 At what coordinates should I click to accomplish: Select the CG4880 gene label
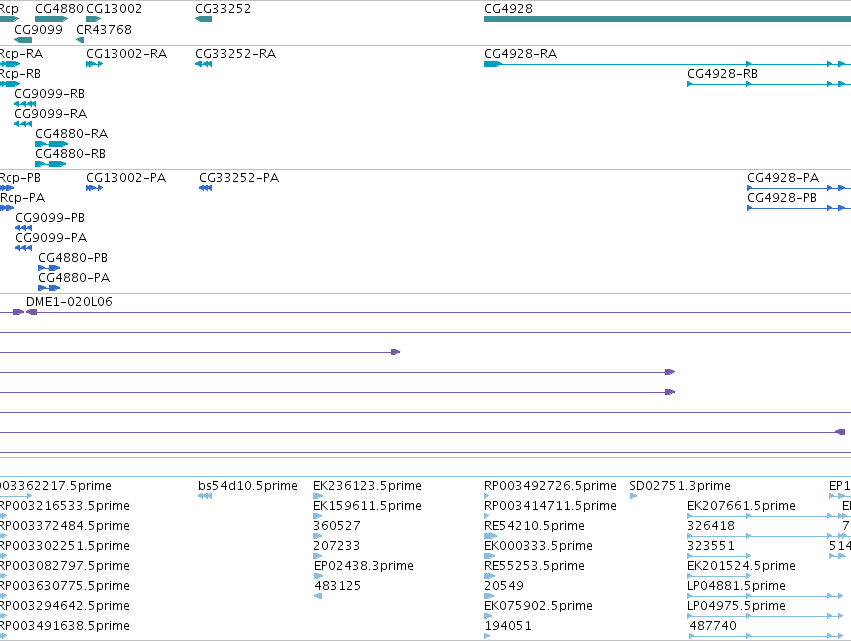59,9
